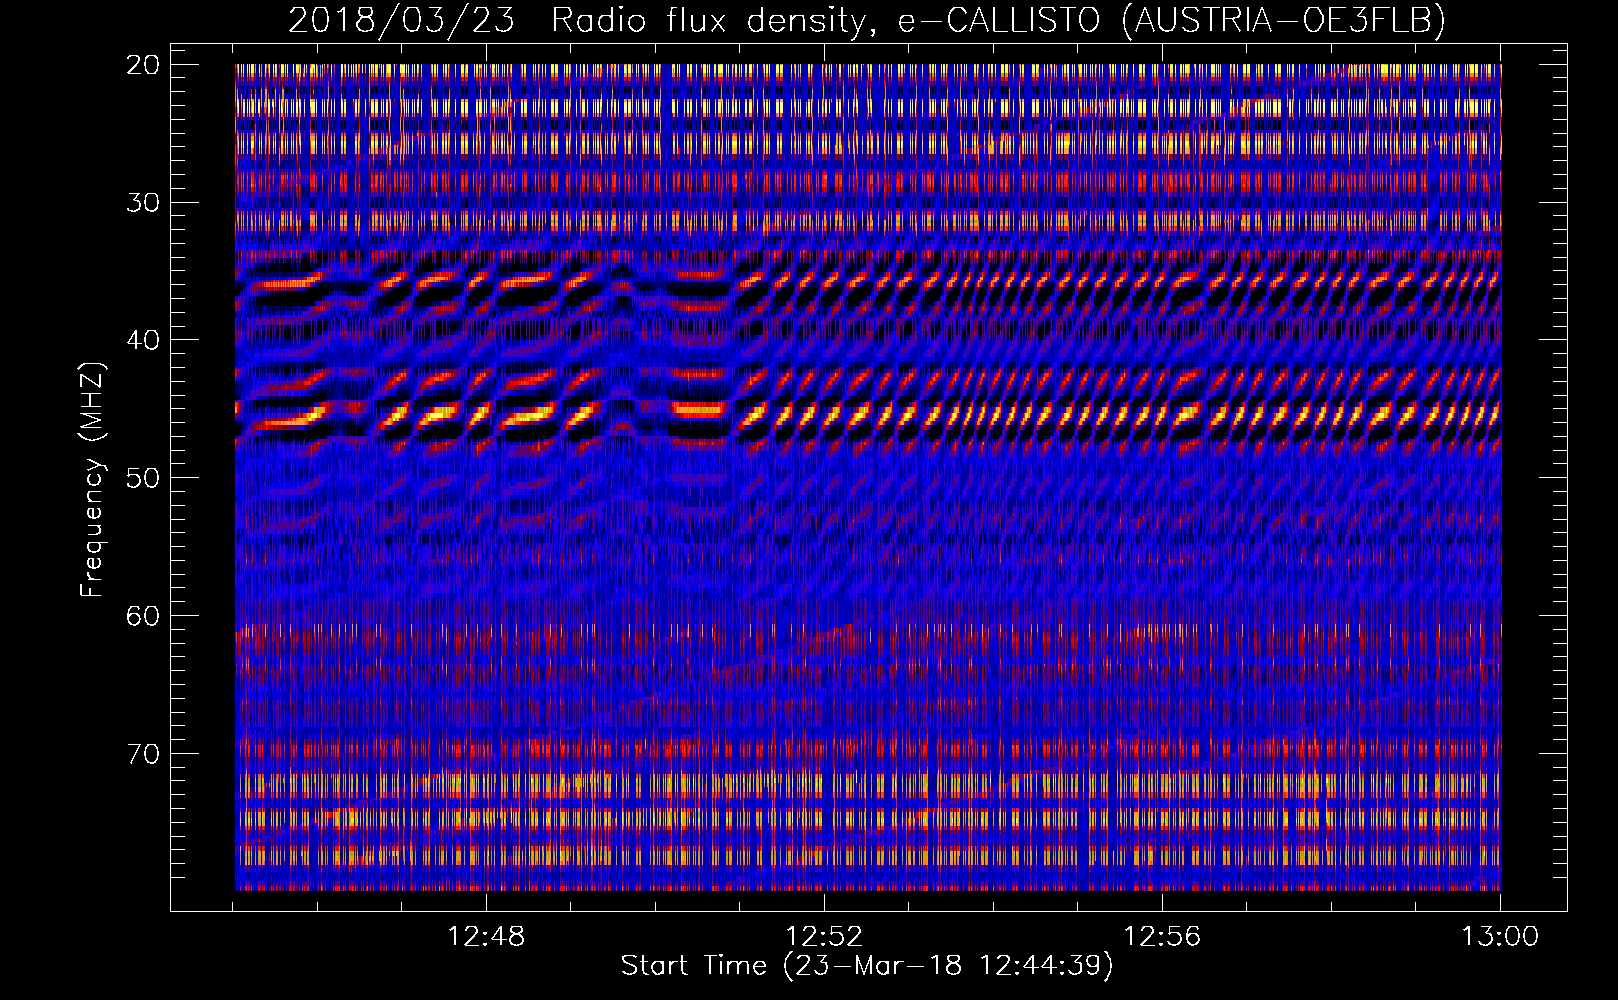The height and width of the screenshot is (1000, 1618).
Task: Select the 20 frequency tick label
Action: point(143,65)
